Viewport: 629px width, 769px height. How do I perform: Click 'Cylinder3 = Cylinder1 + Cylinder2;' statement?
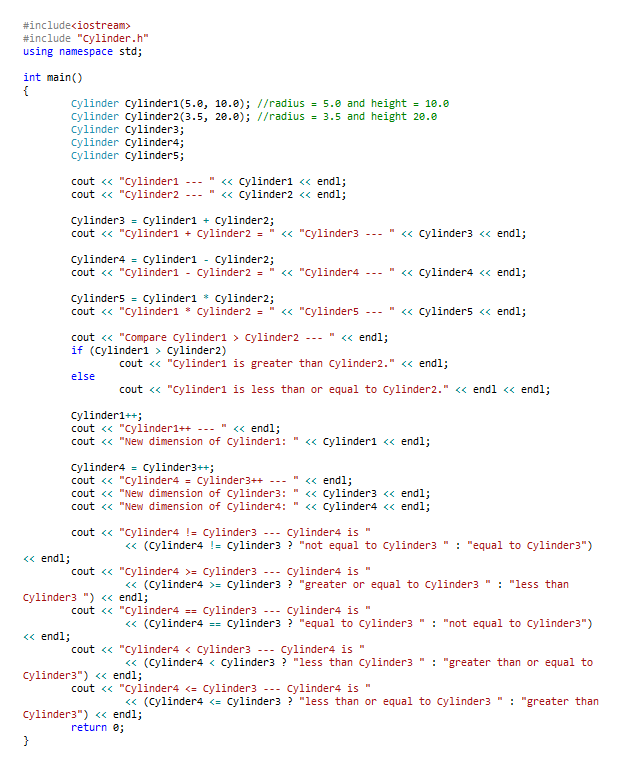pos(173,221)
